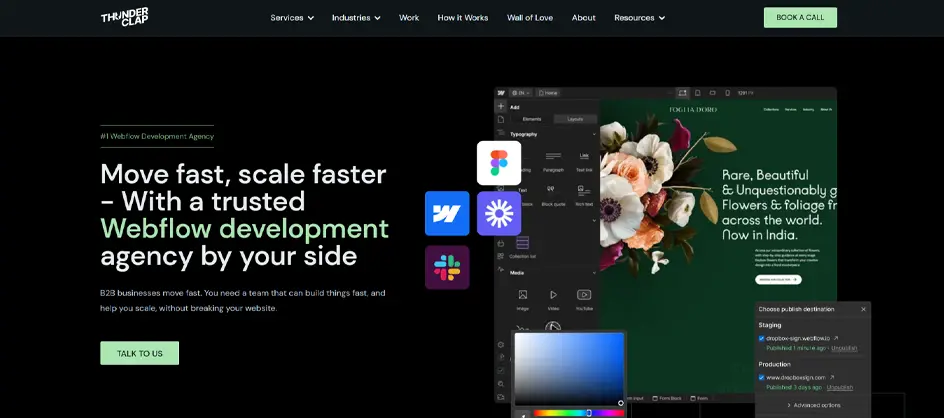Image resolution: width=944 pixels, height=418 pixels.
Task: Switch to the Layouts tab in Add panel
Action: click(576, 119)
